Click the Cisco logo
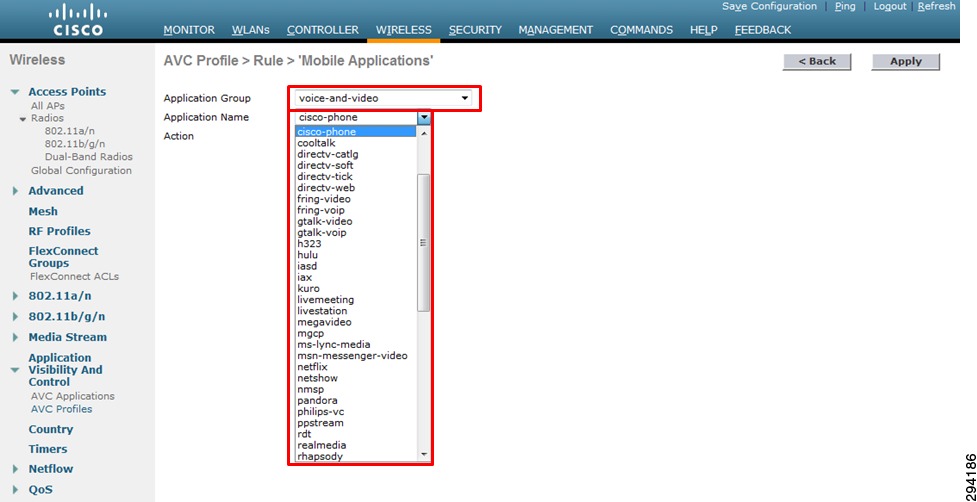Screen dimensions: 977x502 point(78,20)
